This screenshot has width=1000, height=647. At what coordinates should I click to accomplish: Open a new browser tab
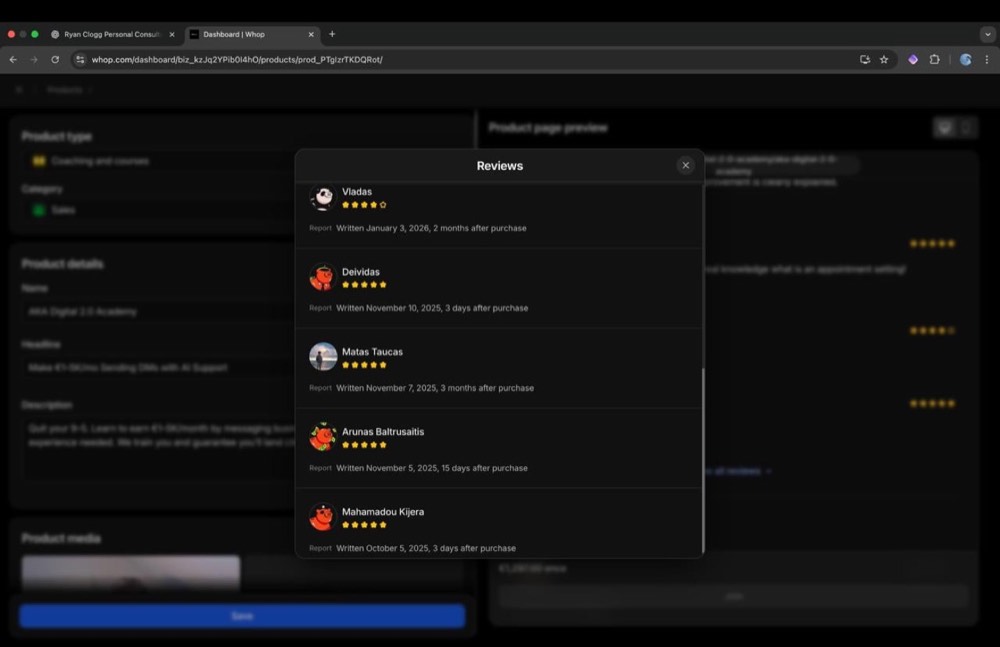point(332,34)
